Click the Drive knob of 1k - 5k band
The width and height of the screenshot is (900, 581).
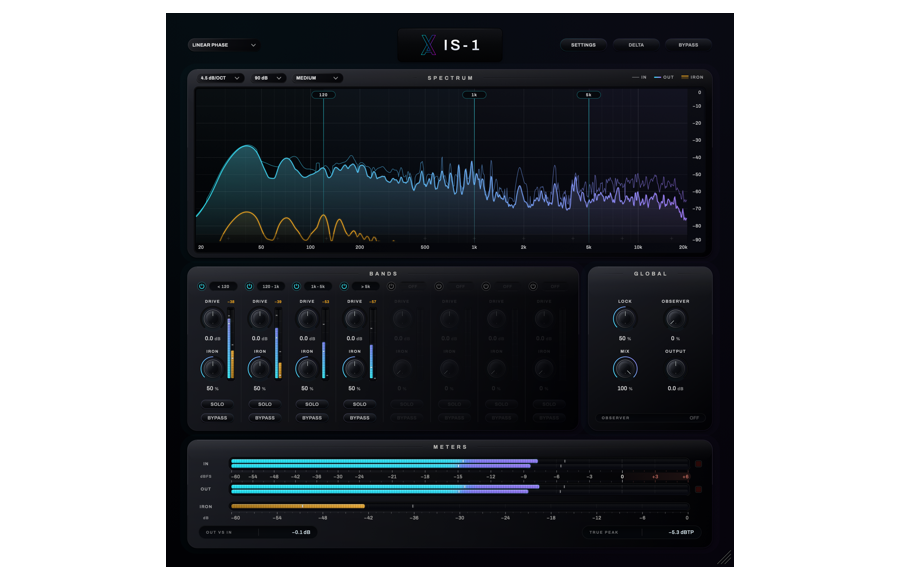click(x=307, y=318)
